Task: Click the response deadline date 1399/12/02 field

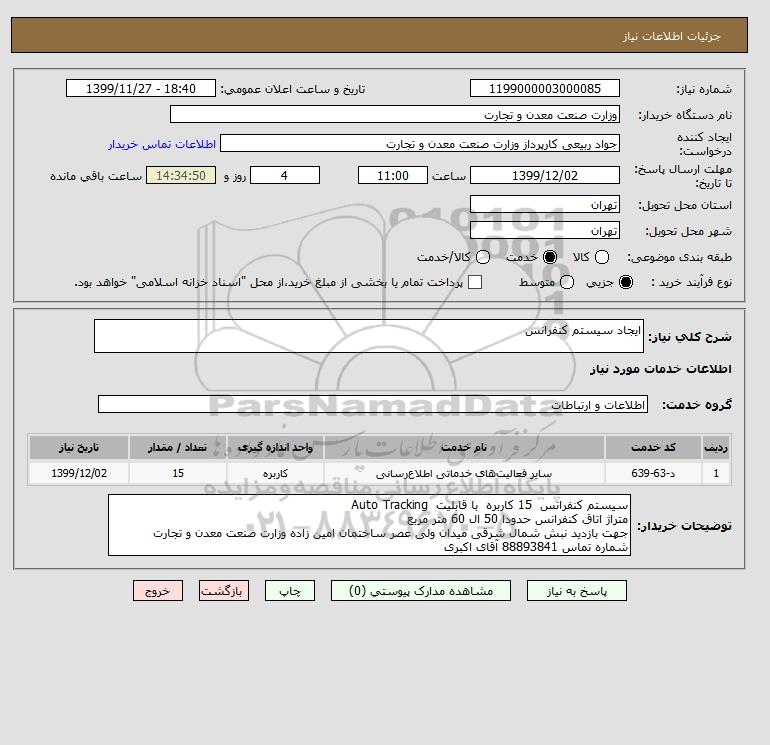Action: coord(545,175)
